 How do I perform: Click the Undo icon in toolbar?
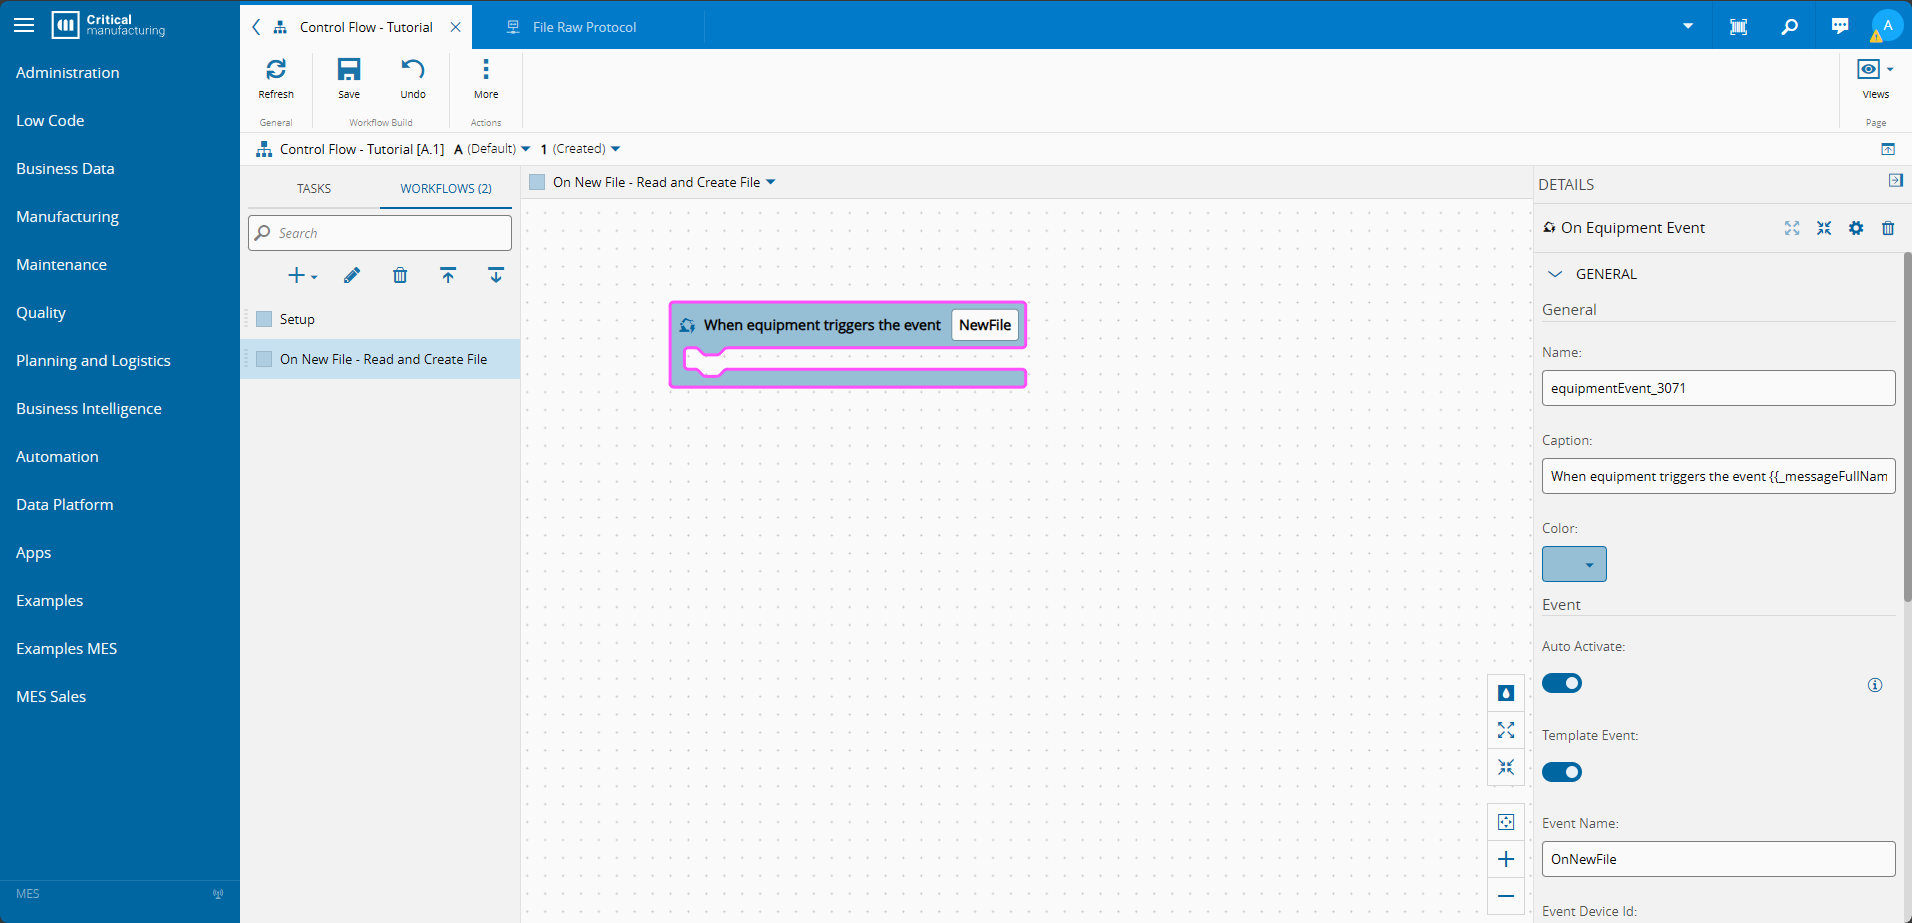(412, 70)
